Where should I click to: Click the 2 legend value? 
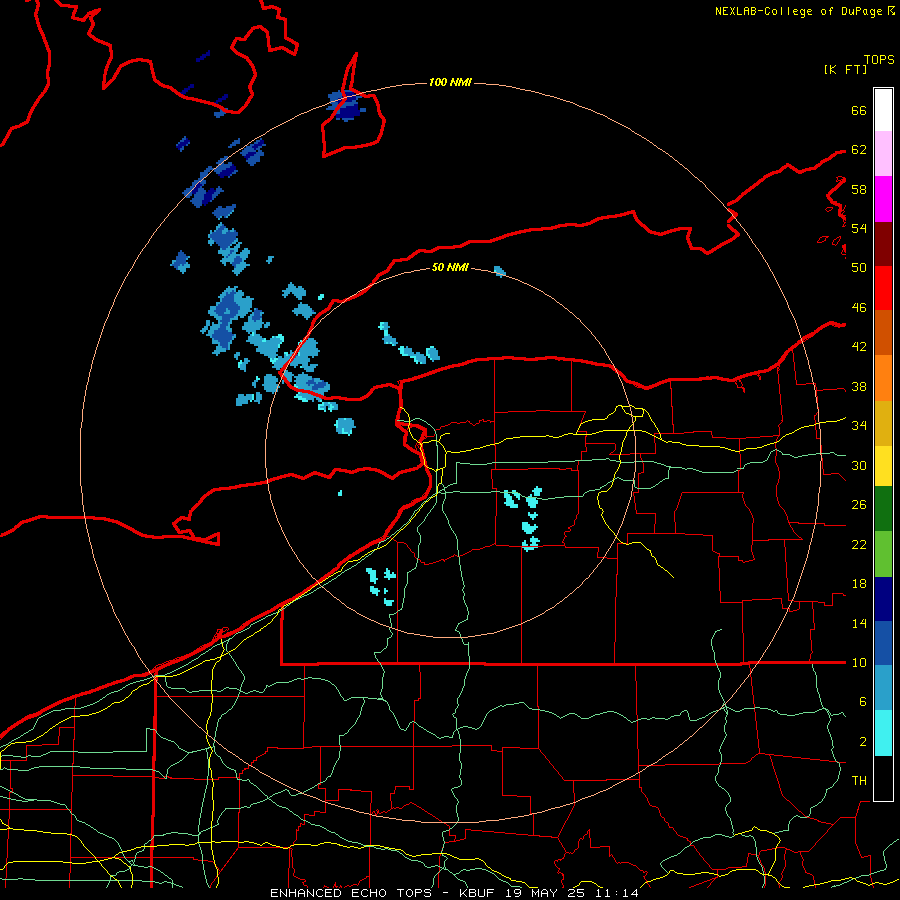(862, 741)
